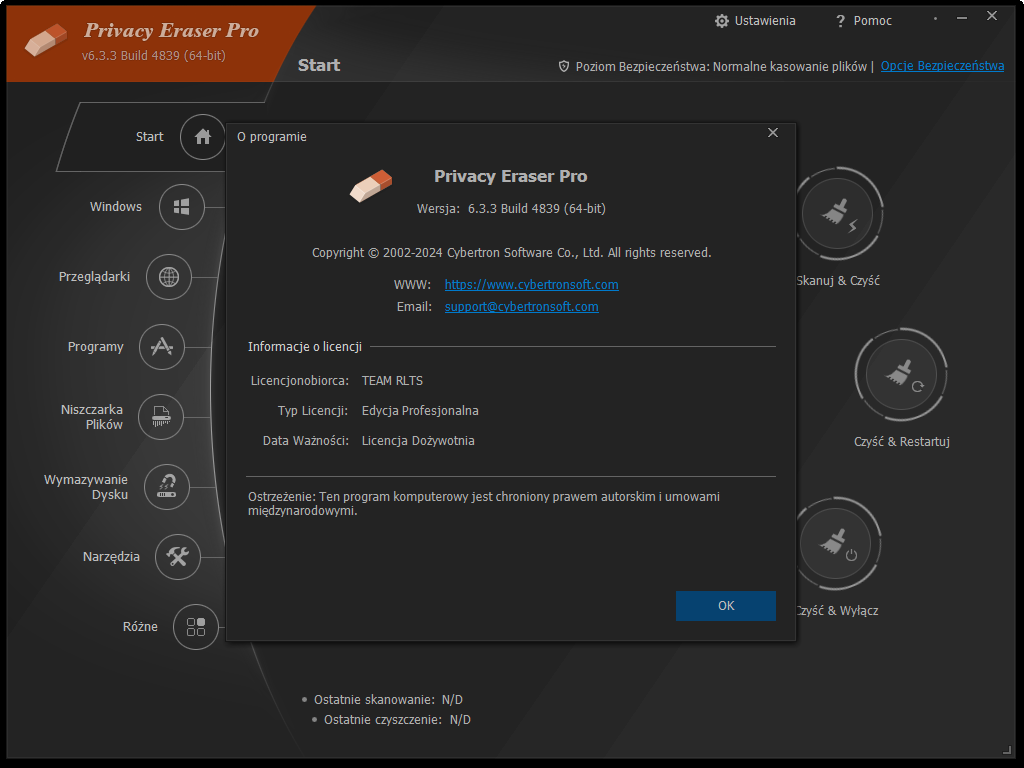Open the Różne grid icon
This screenshot has width=1024, height=768.
pos(196,627)
